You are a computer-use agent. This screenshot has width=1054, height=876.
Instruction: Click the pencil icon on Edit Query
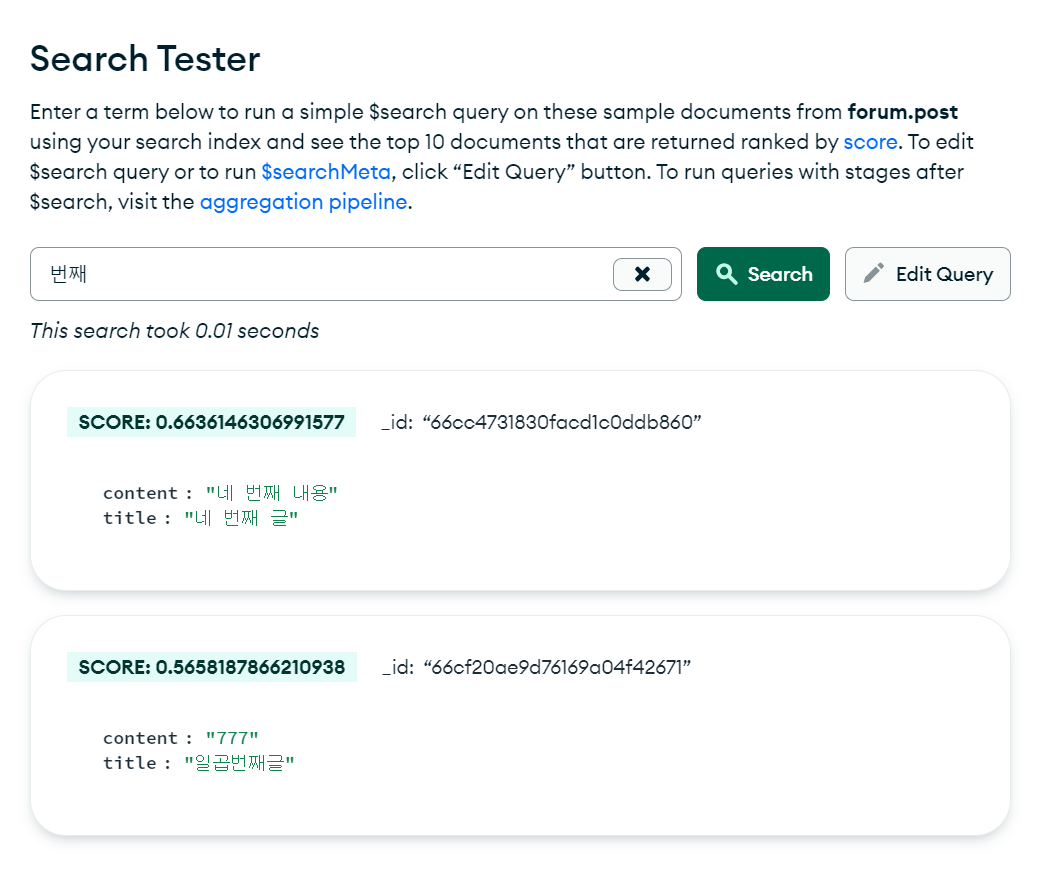[874, 273]
